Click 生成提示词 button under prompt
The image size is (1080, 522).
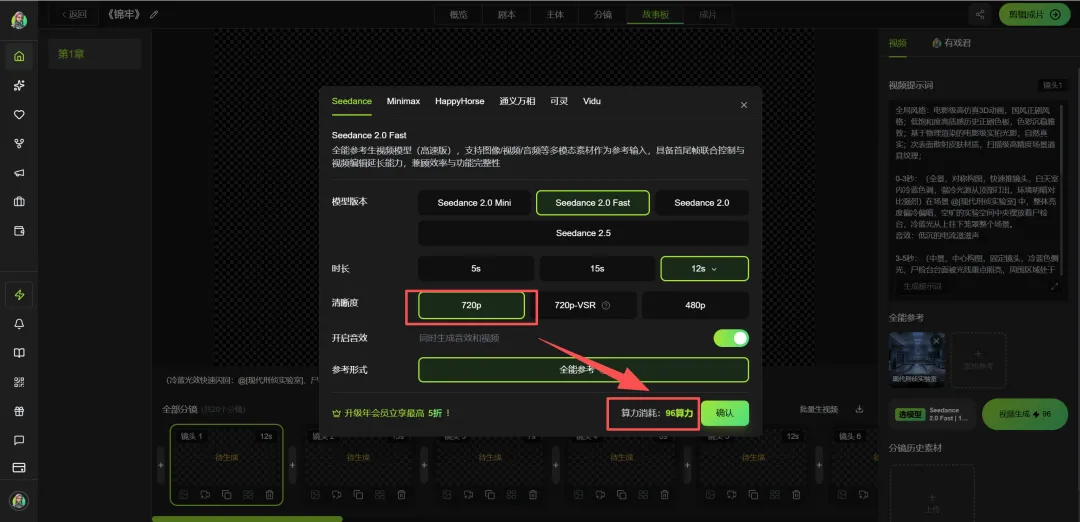pyautogui.click(x=923, y=286)
